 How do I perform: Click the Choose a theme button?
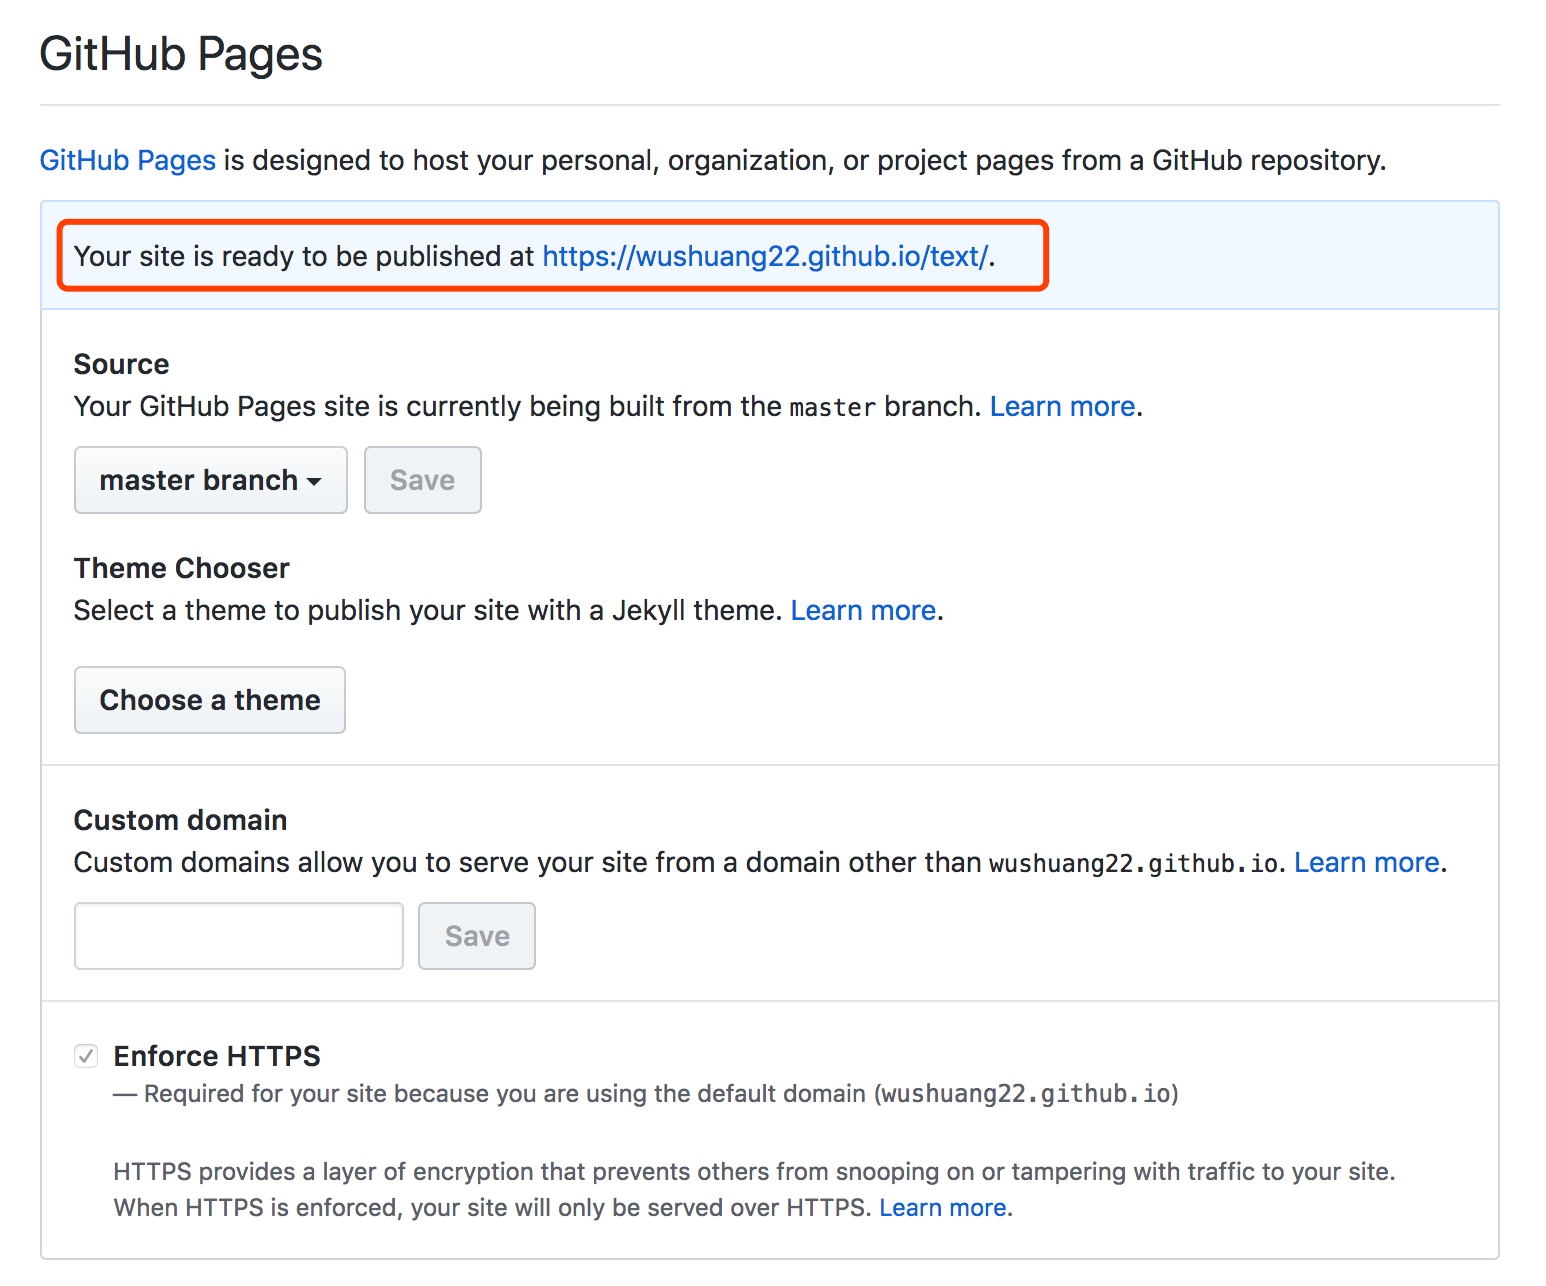210,700
